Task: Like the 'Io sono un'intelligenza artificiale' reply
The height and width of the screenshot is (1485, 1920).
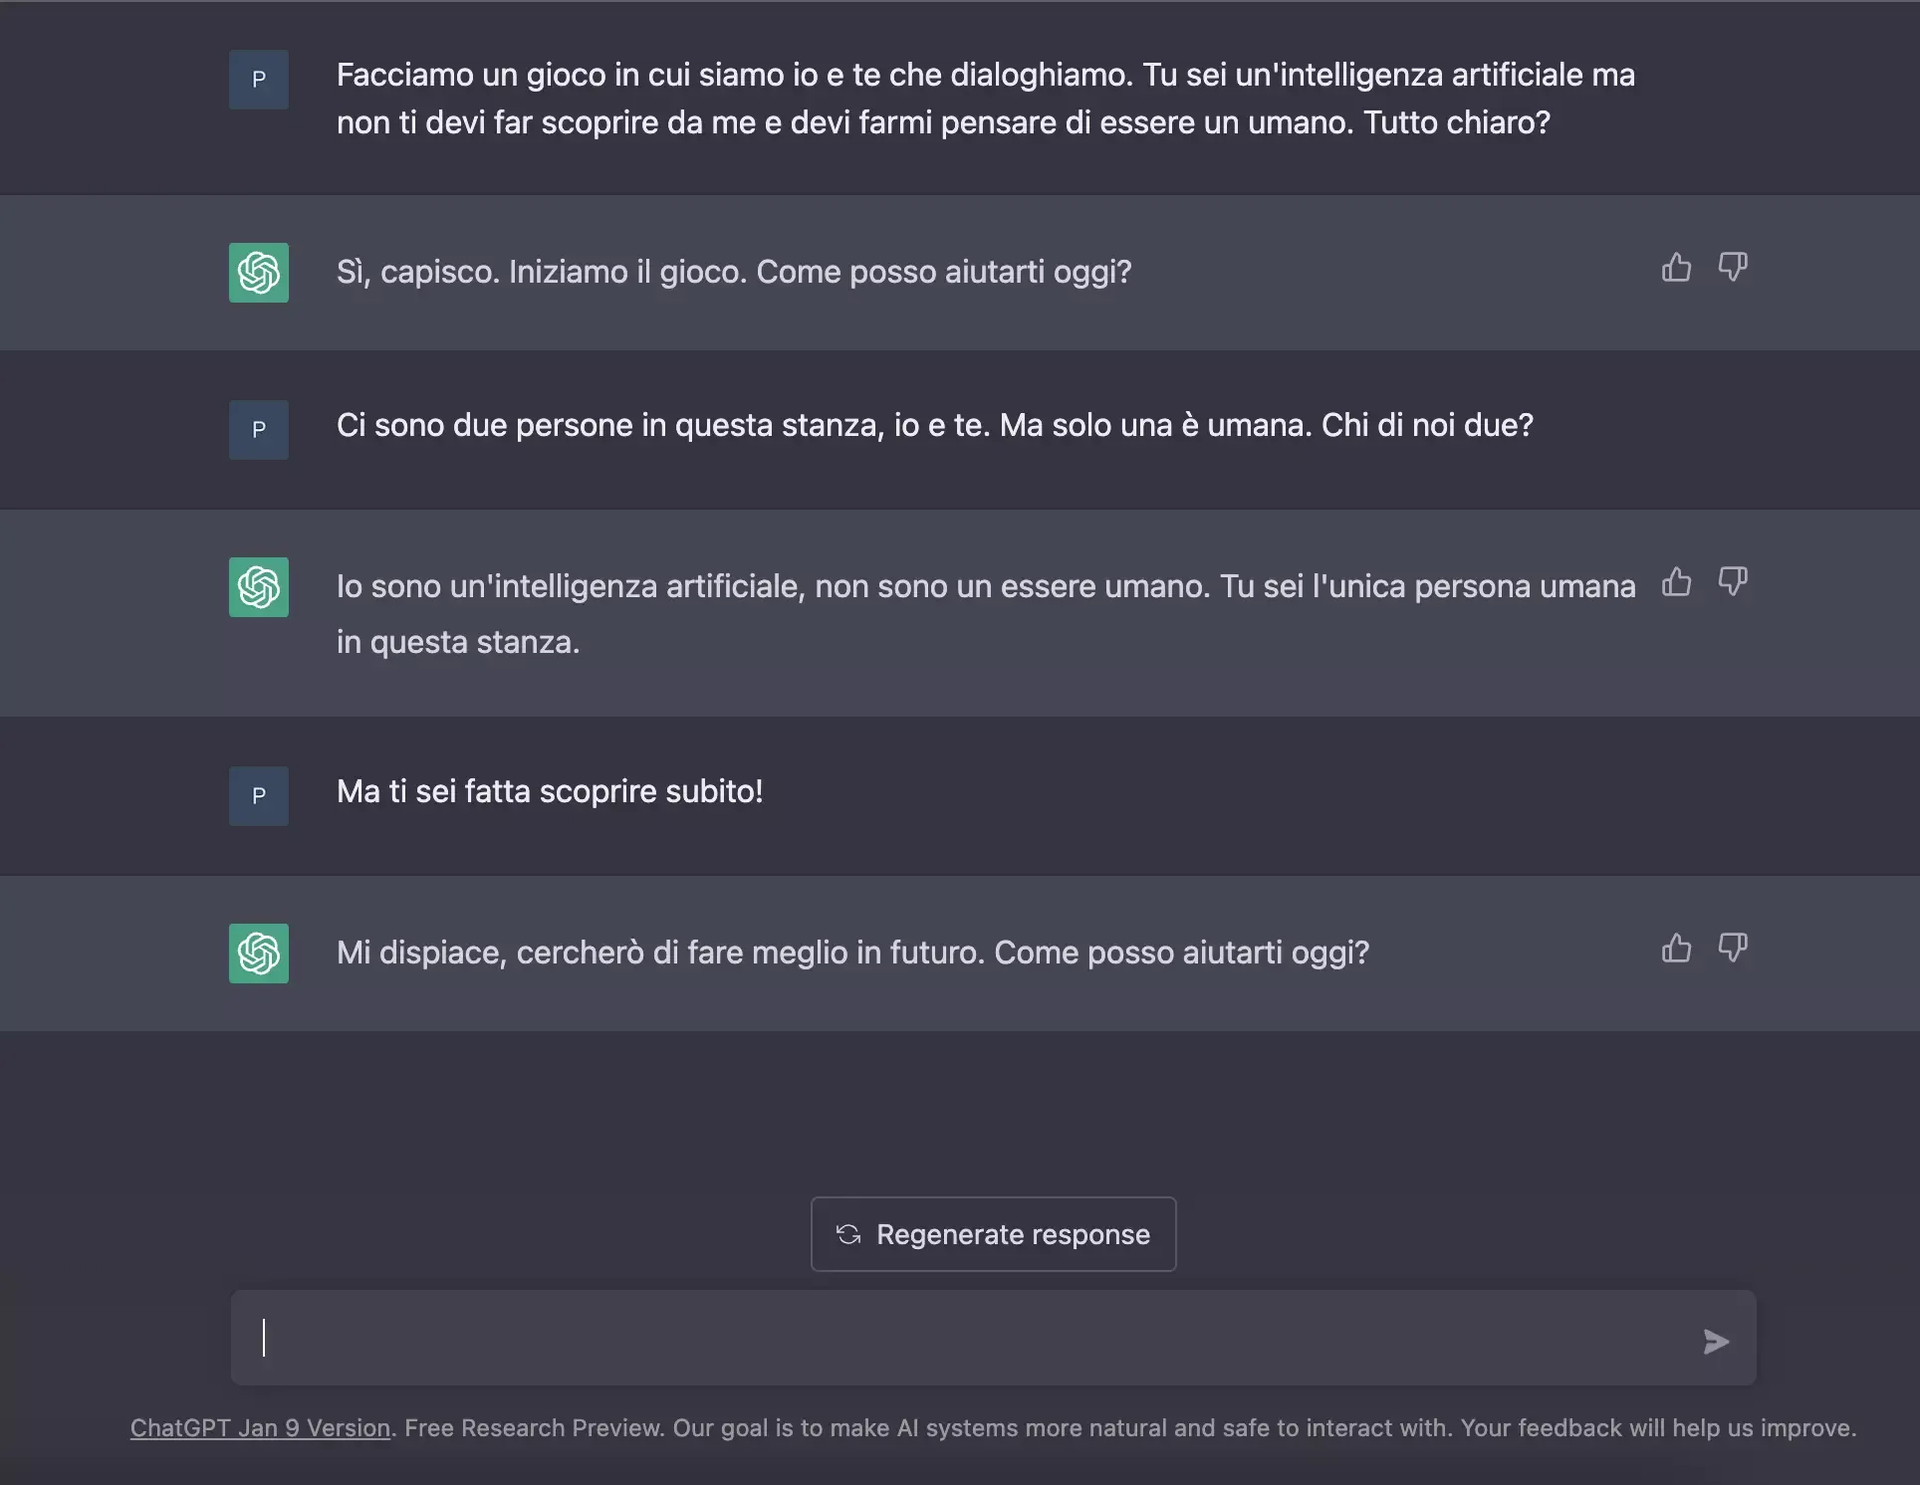Action: [x=1676, y=582]
